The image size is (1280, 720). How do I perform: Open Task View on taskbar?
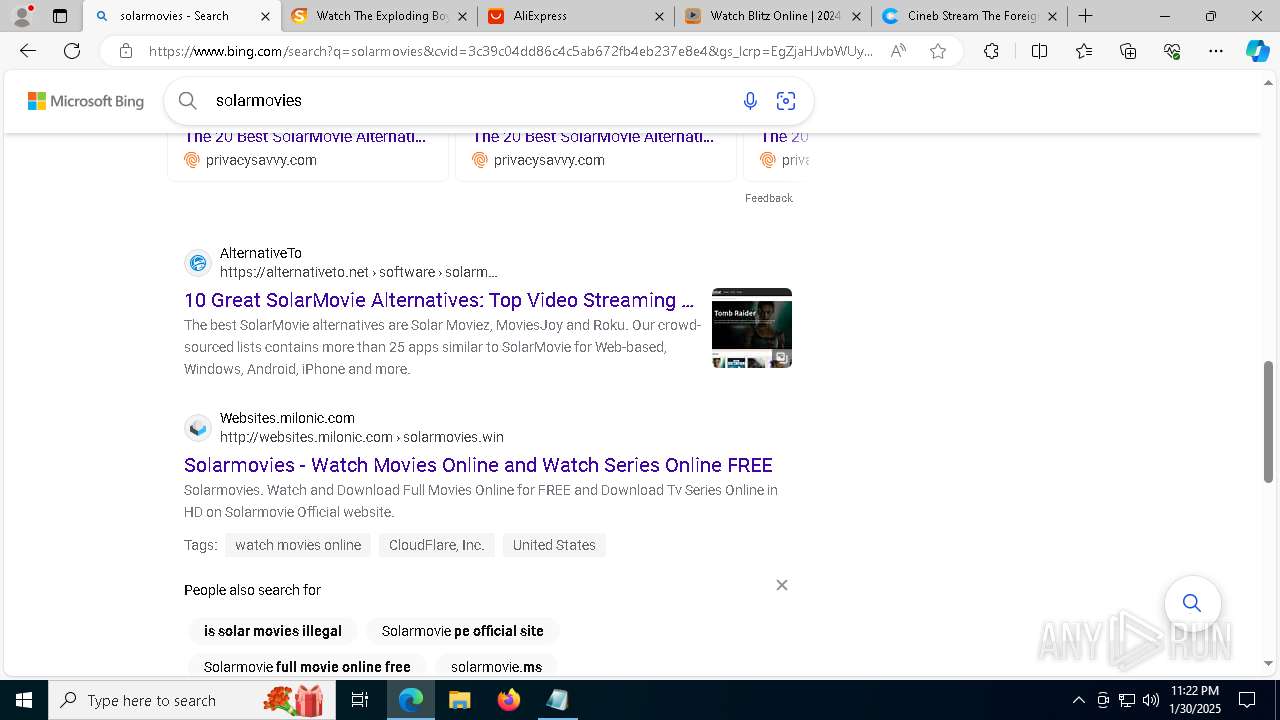coord(361,700)
